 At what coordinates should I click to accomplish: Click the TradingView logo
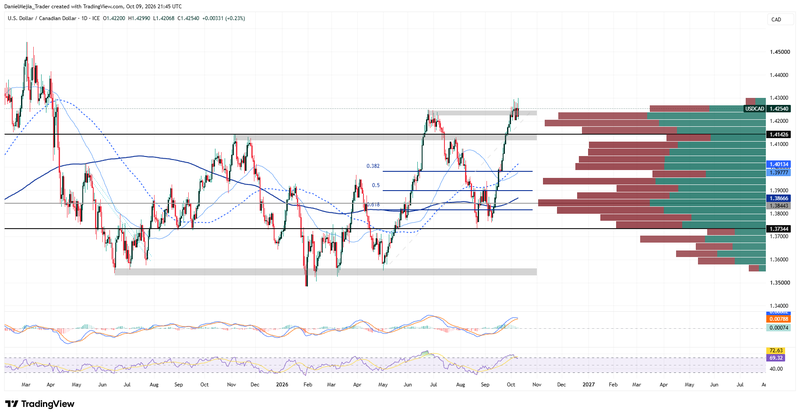40,404
